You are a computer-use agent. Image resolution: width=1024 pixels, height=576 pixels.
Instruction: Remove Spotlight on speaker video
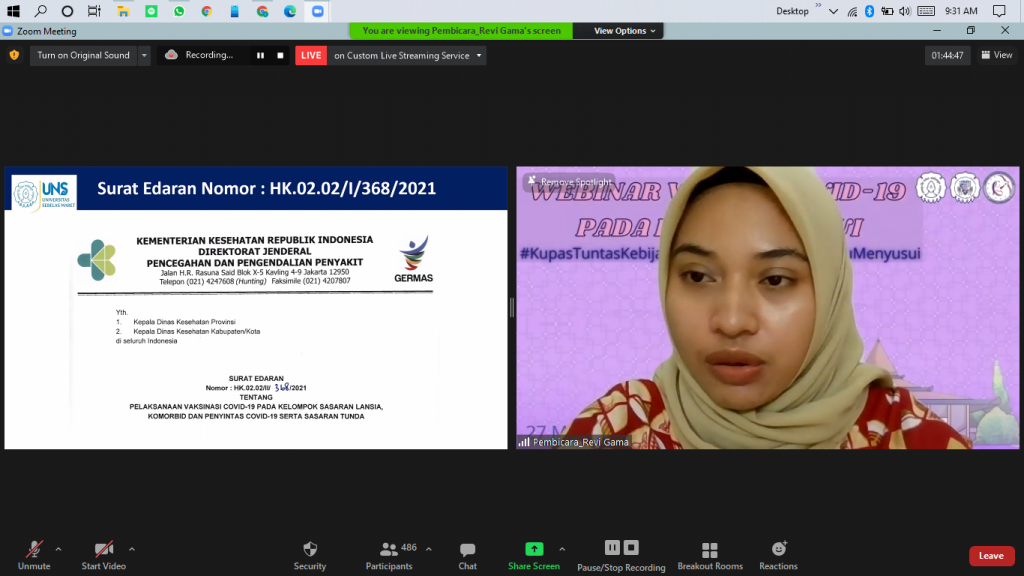pyautogui.click(x=569, y=182)
